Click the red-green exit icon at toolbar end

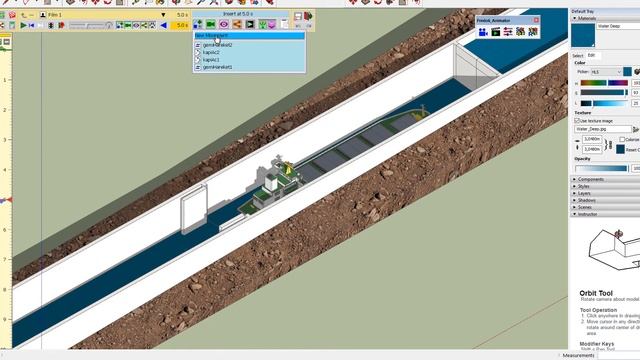click(308, 16)
